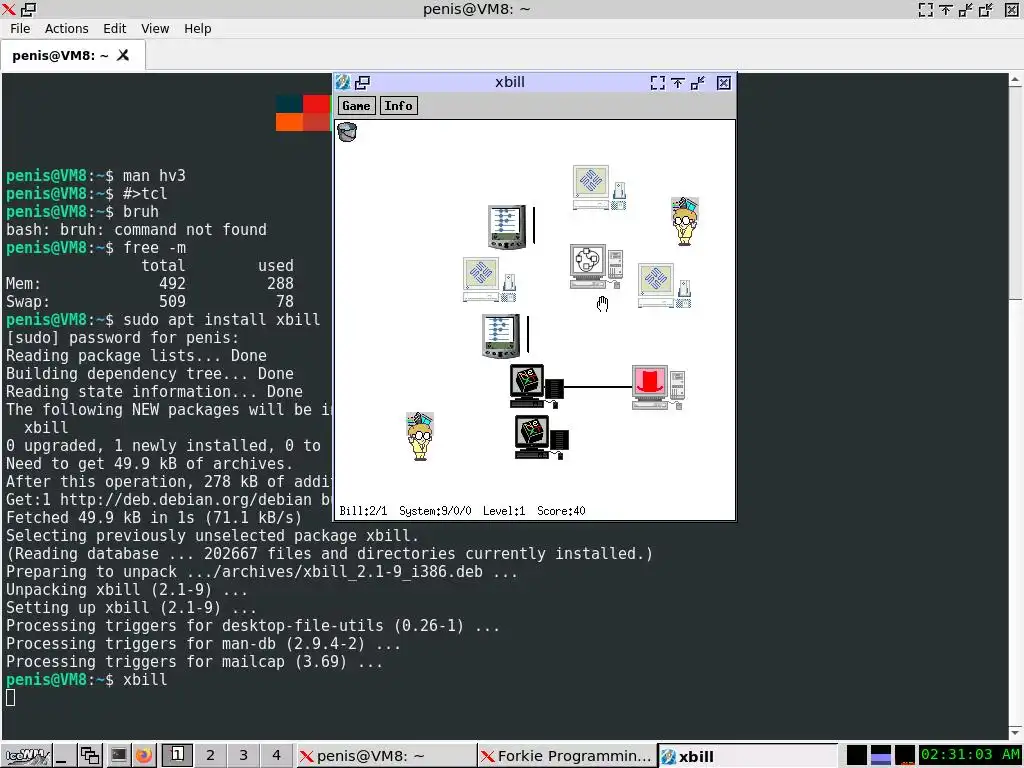1024x768 pixels.
Task: Click the Score:40 status text
Action: (561, 511)
